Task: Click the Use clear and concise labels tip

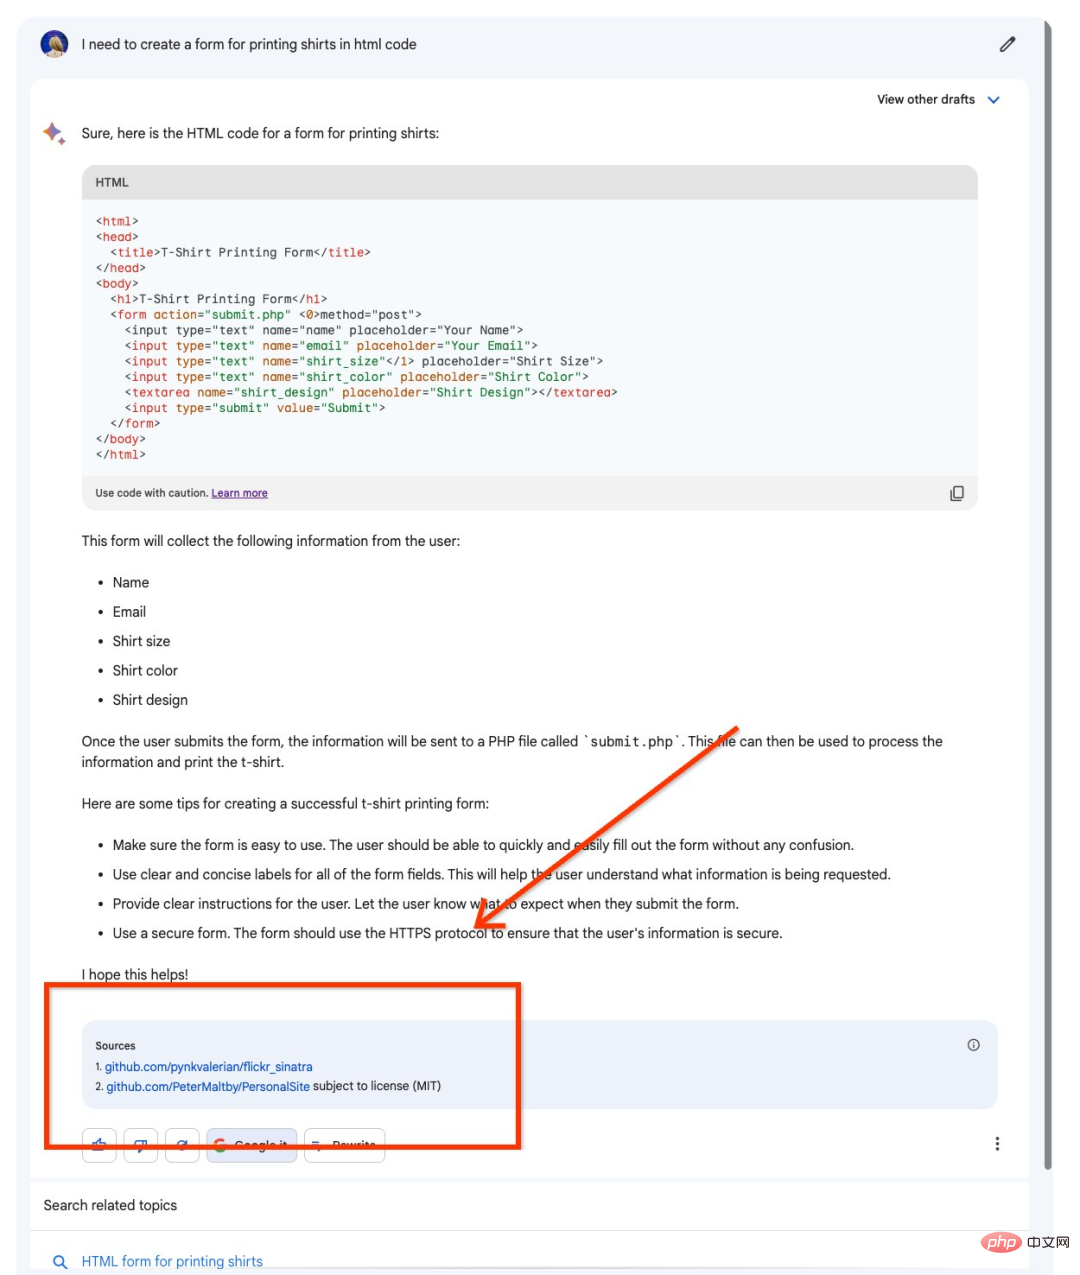Action: click(501, 874)
